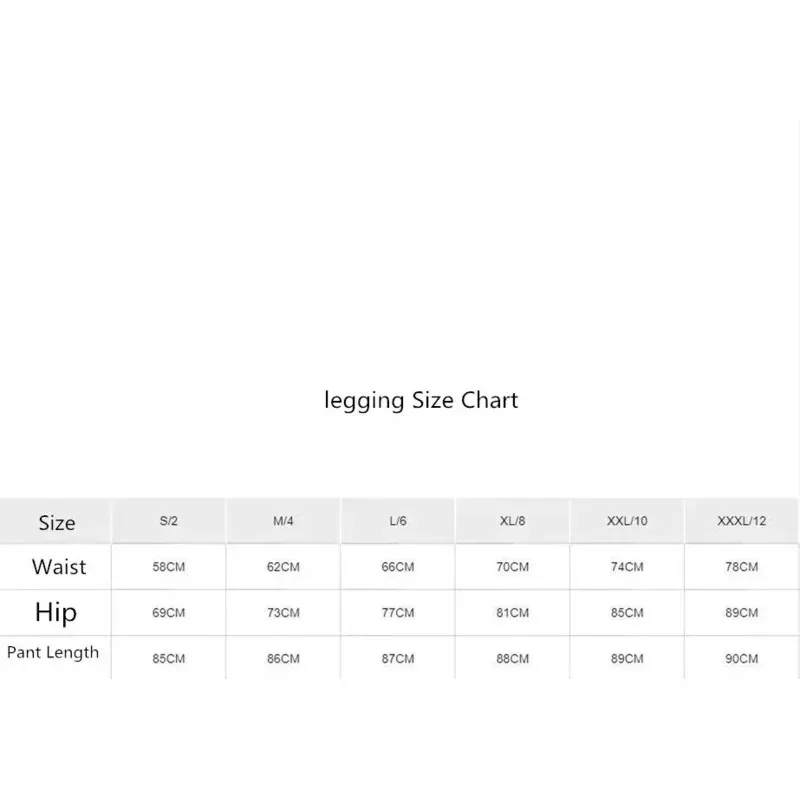The image size is (800, 800).
Task: Click the 78CM waist cell
Action: 741,567
